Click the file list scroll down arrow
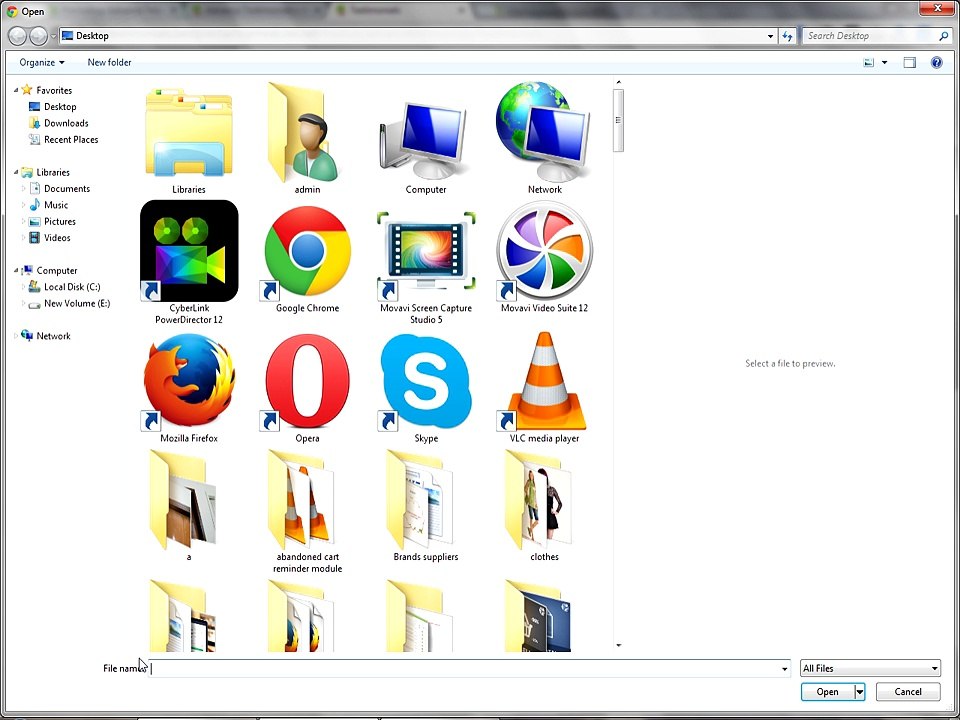 click(618, 645)
